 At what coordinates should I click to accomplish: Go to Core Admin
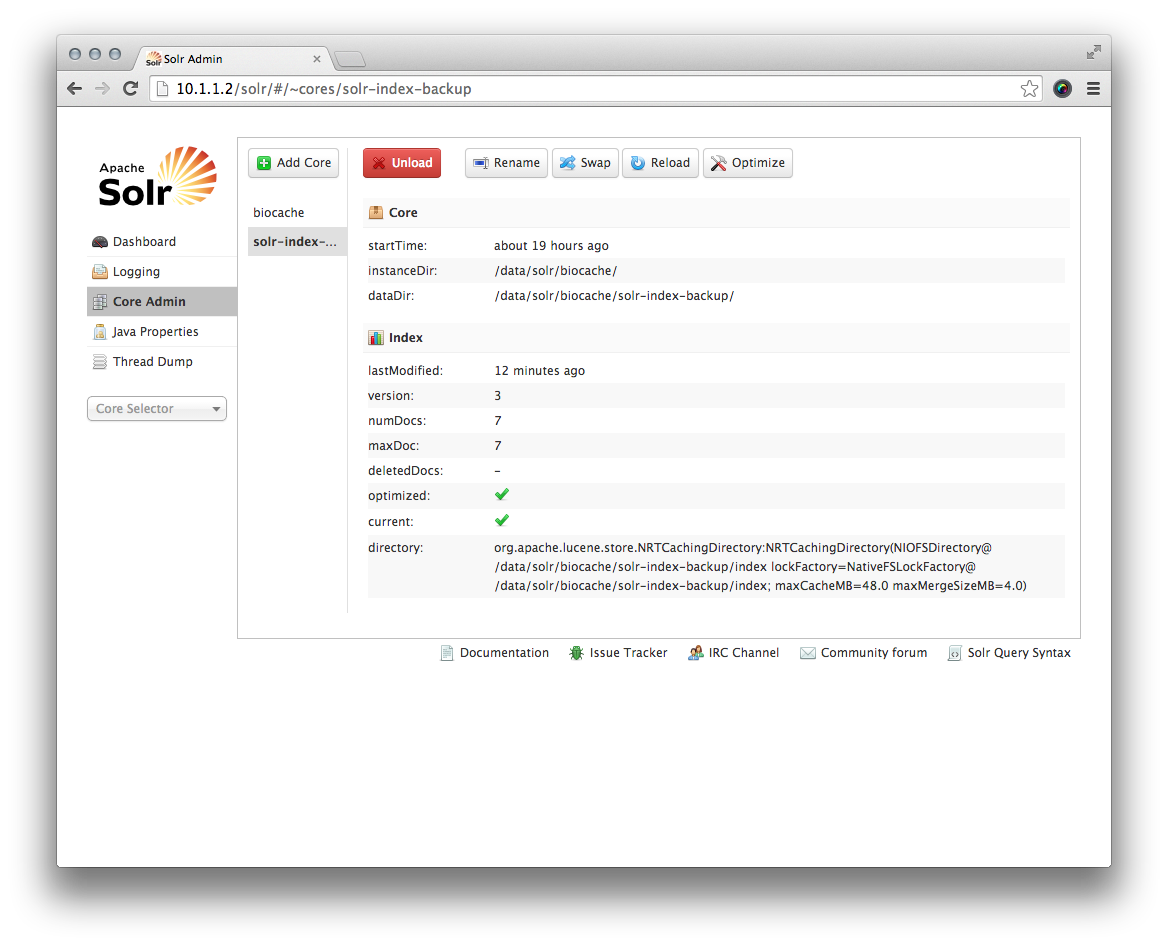(x=162, y=302)
